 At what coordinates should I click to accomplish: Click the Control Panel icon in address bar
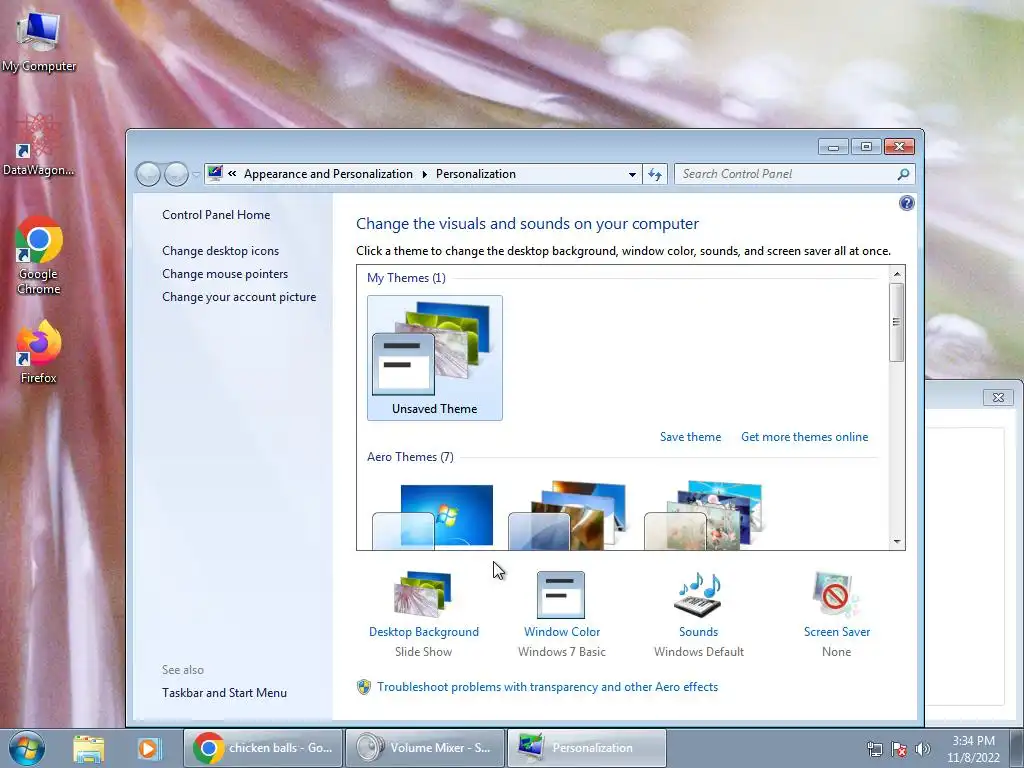215,173
